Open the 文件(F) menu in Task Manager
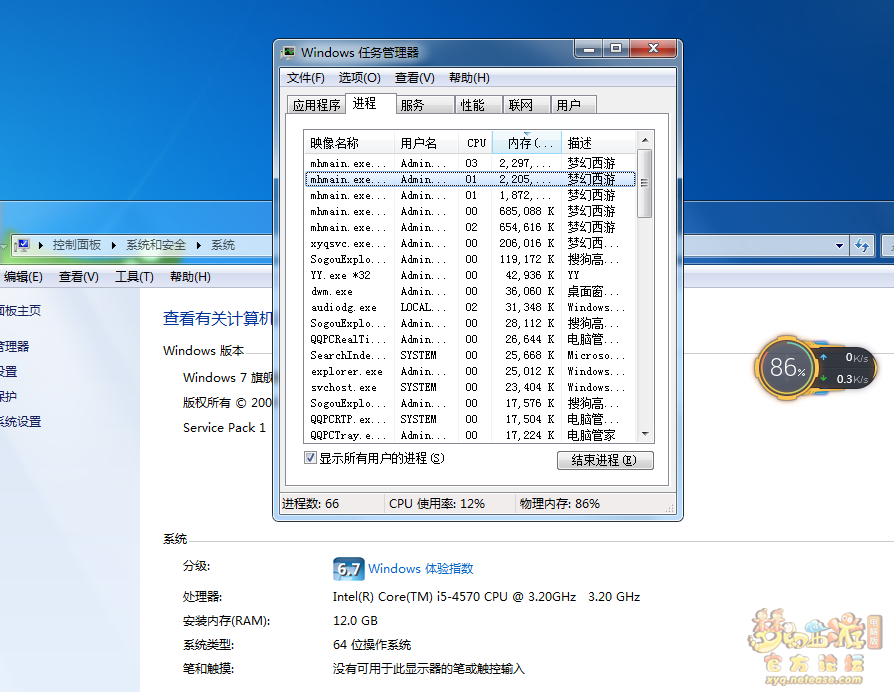894x692 pixels. (306, 78)
